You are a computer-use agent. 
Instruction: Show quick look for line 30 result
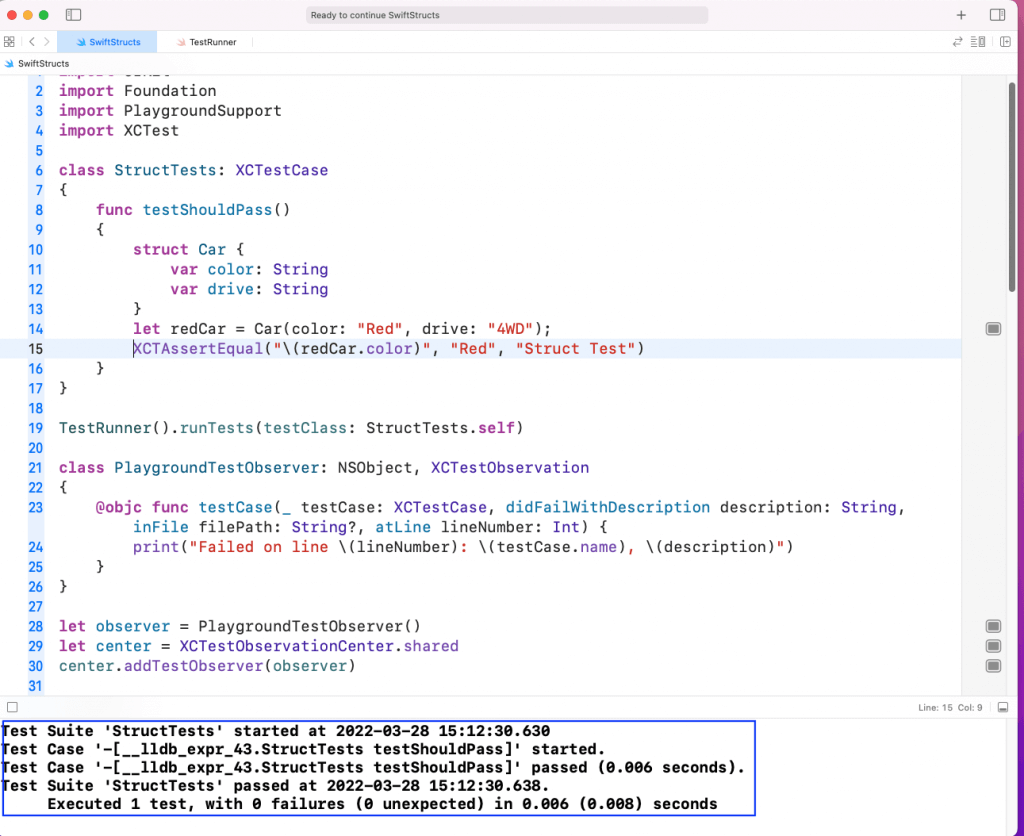(993, 666)
